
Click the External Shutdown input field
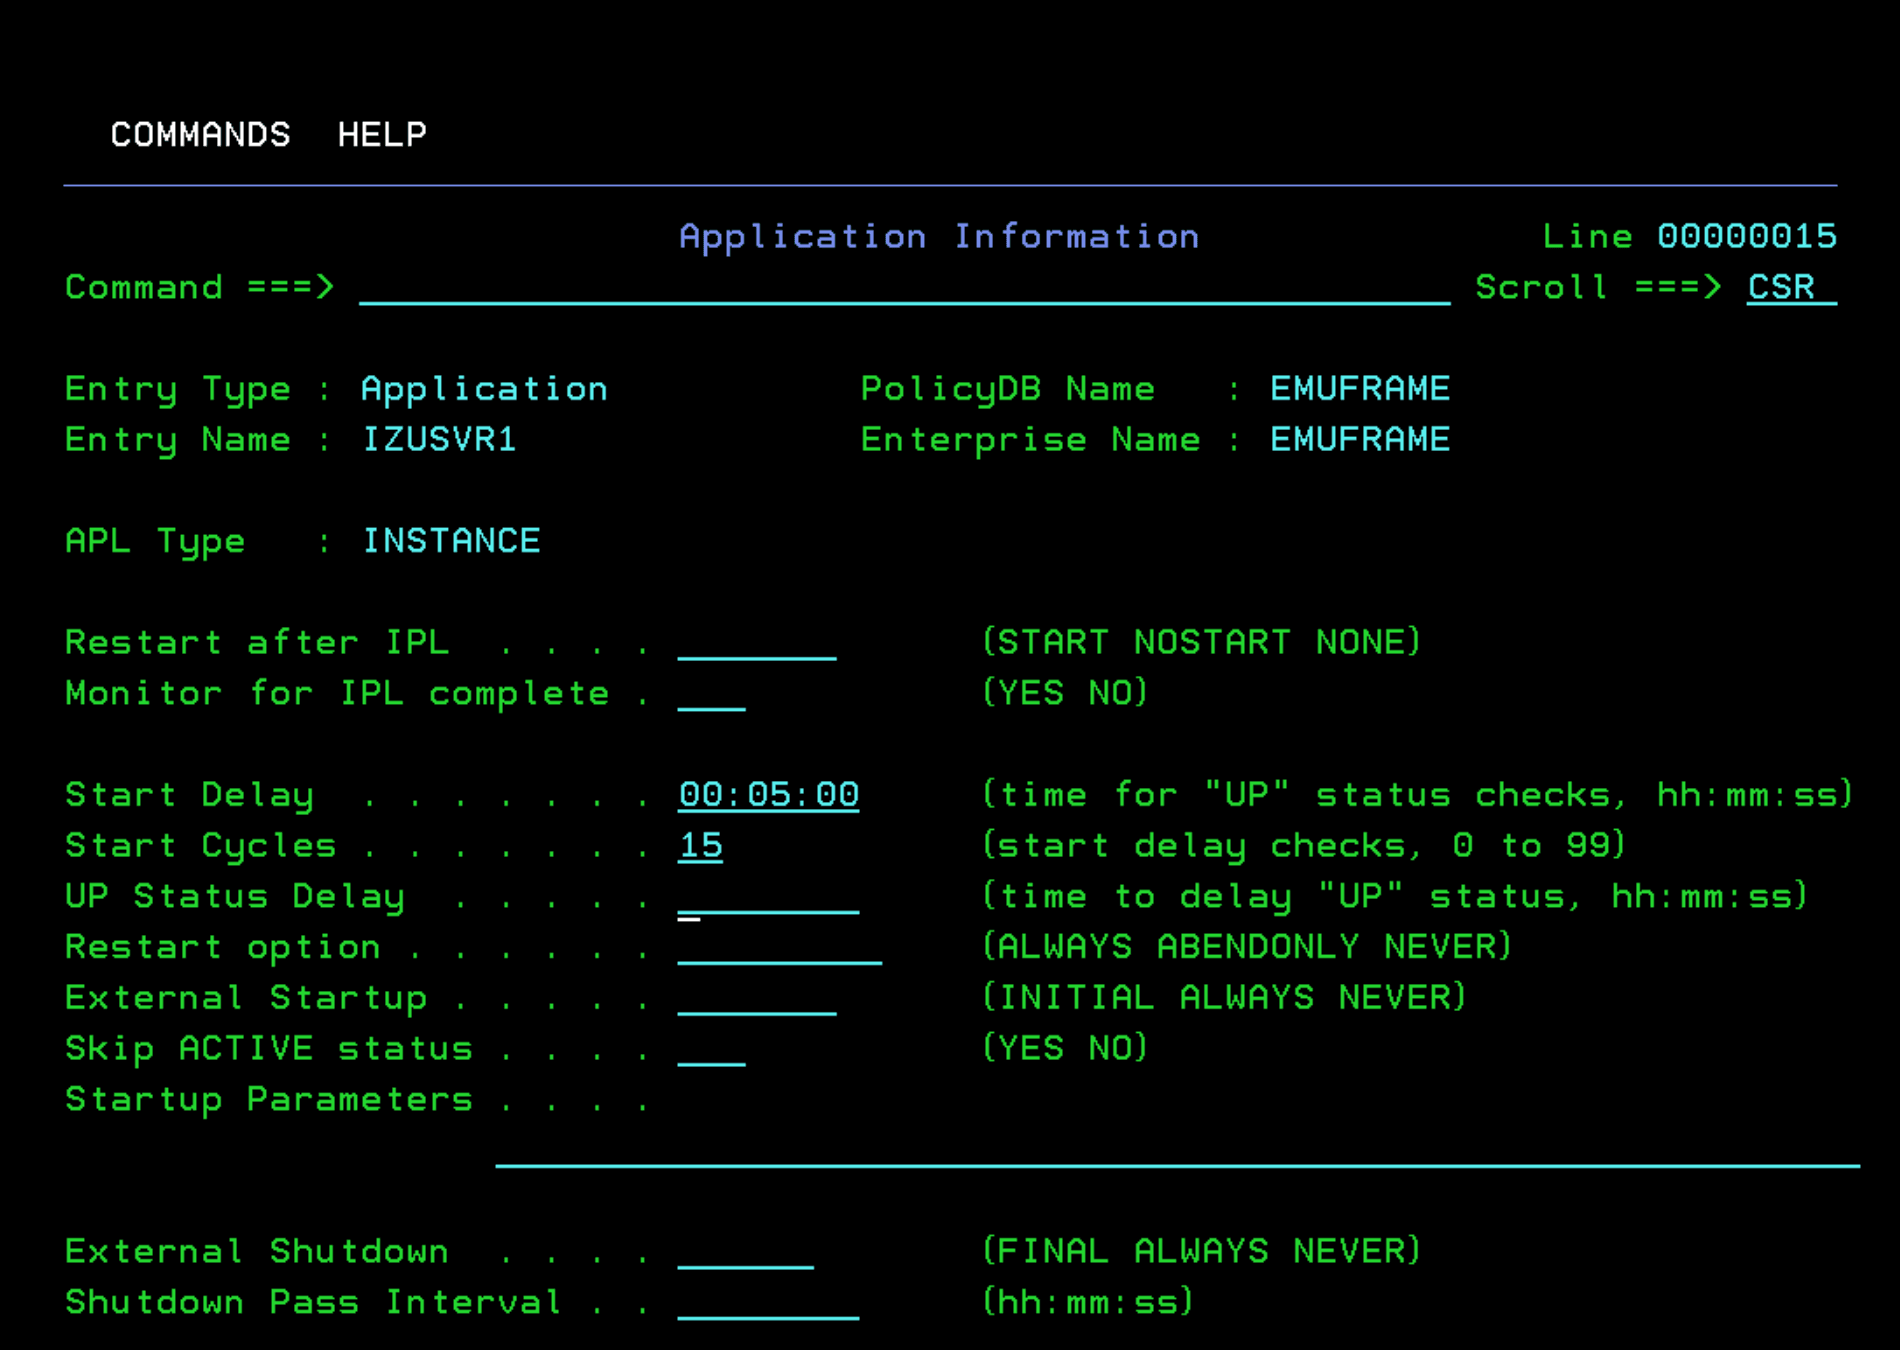click(744, 1252)
